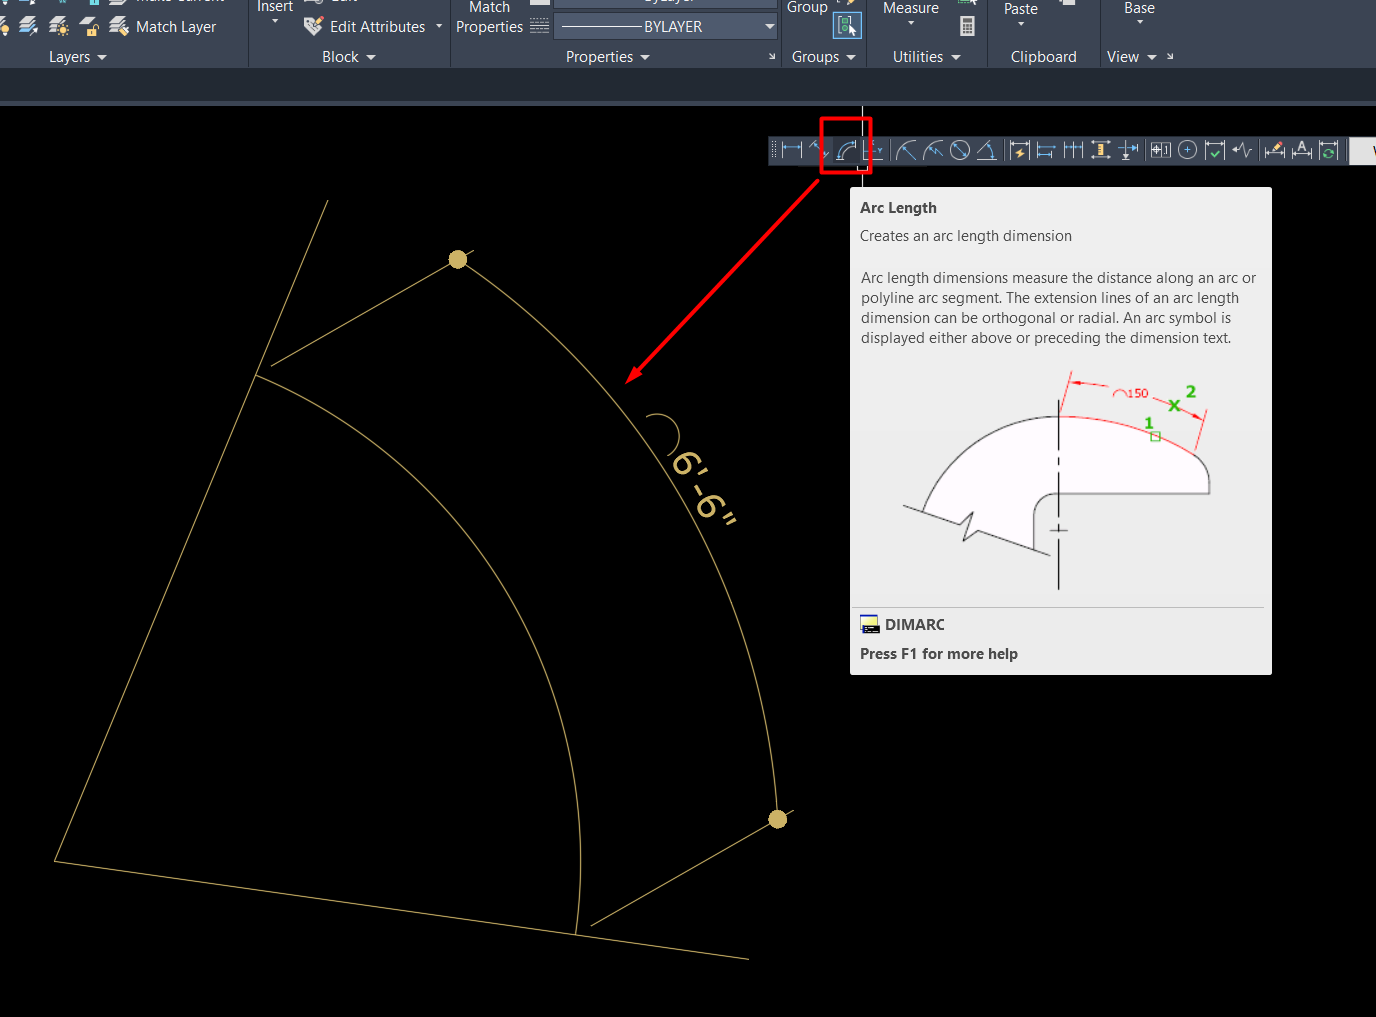Select the Diameter dimension tool

(960, 150)
